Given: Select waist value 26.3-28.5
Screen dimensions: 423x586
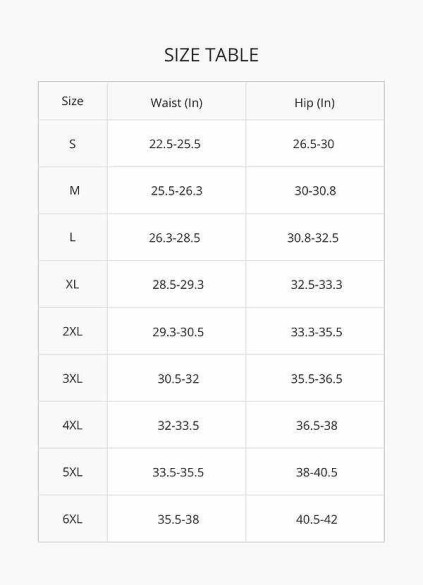Looking at the screenshot, I should (175, 238).
